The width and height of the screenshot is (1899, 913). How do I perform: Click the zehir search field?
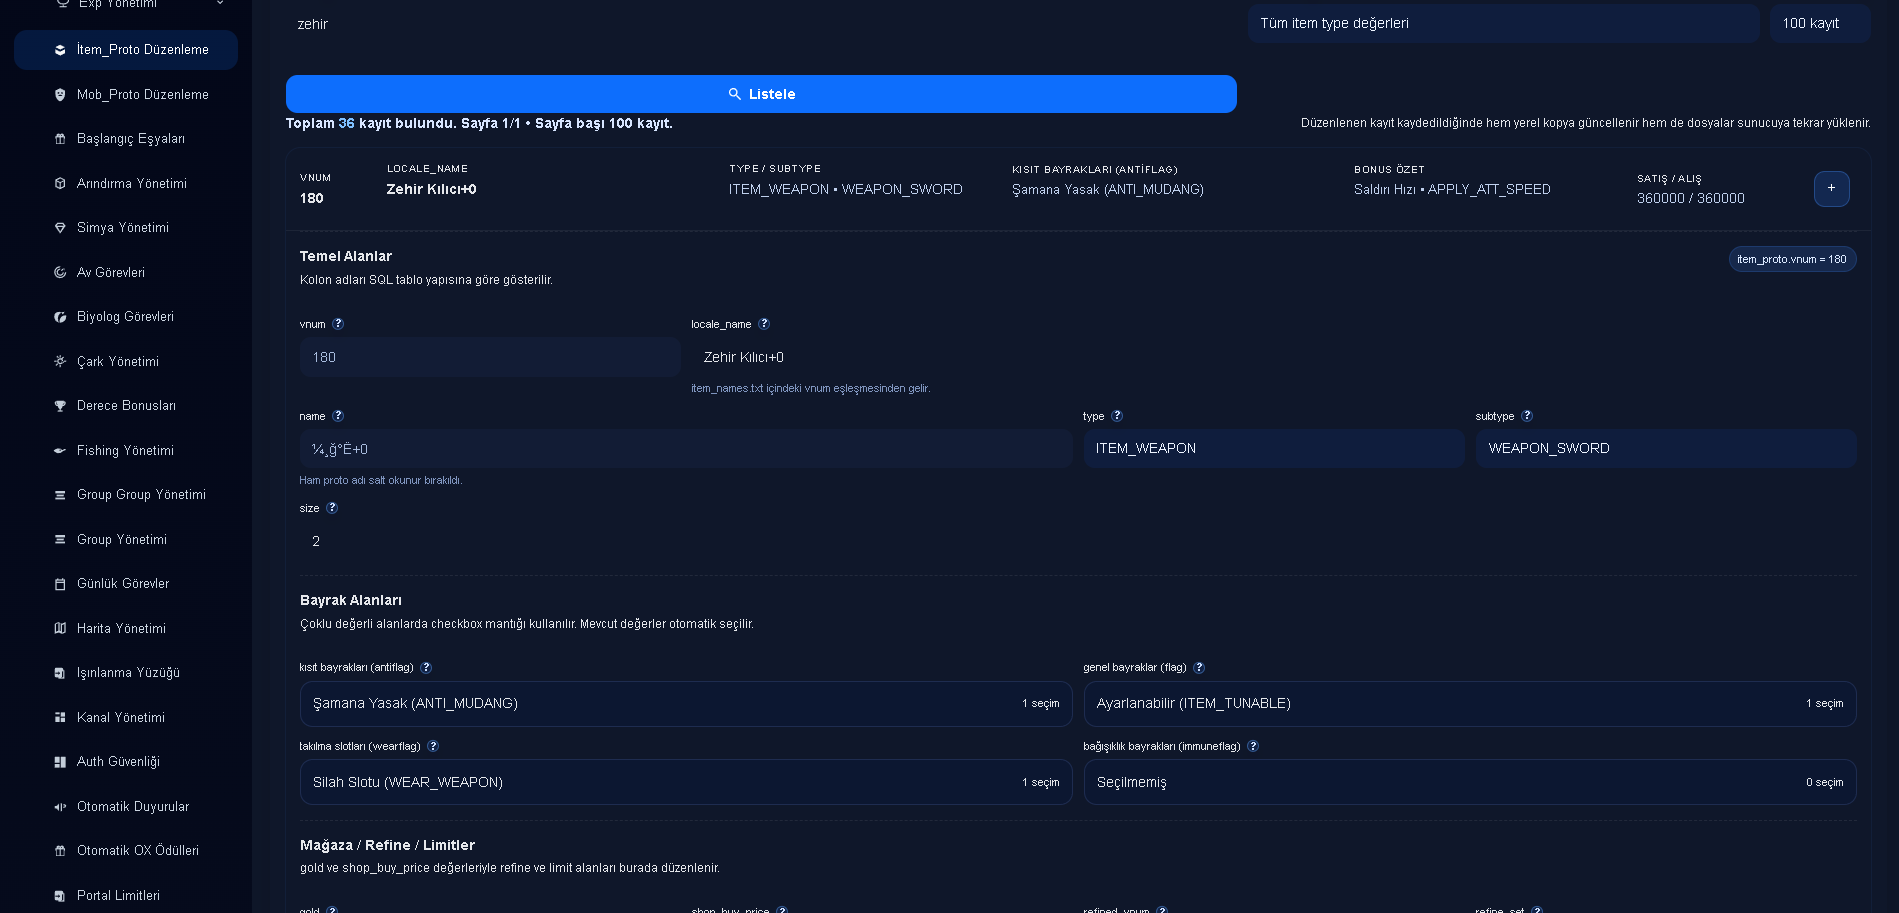point(760,24)
